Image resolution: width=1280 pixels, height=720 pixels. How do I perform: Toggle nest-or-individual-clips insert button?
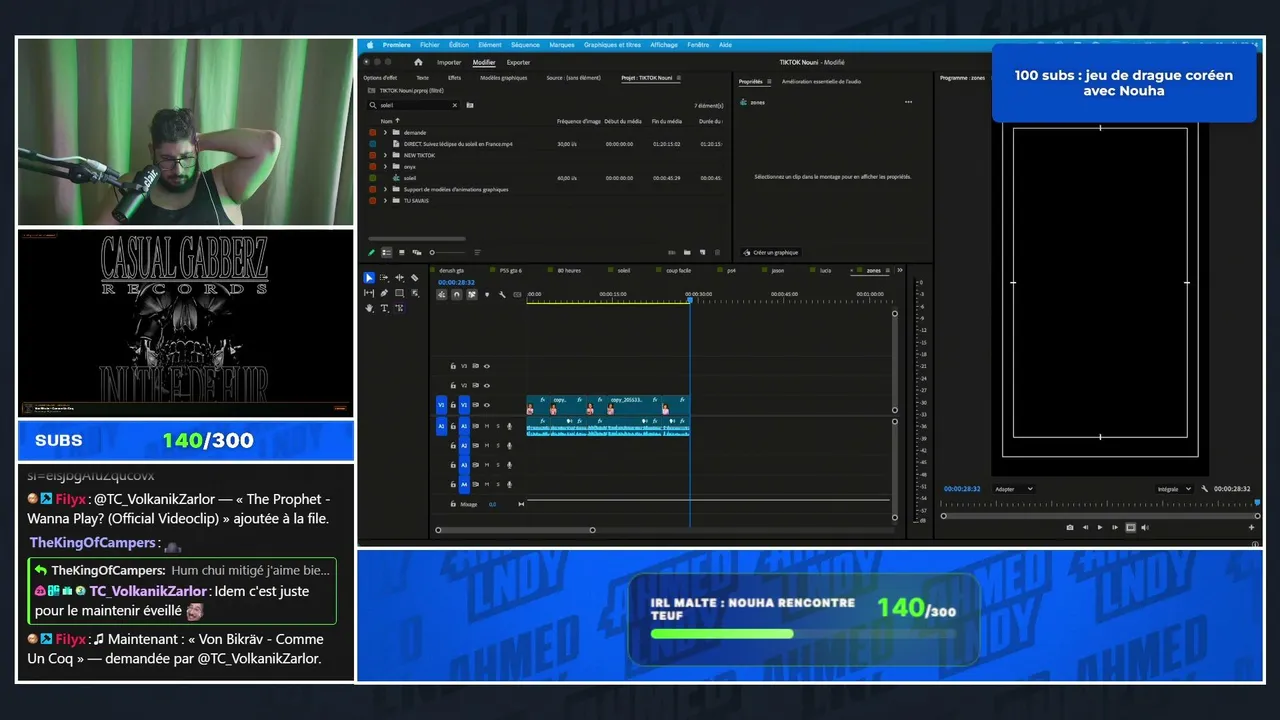(x=442, y=294)
